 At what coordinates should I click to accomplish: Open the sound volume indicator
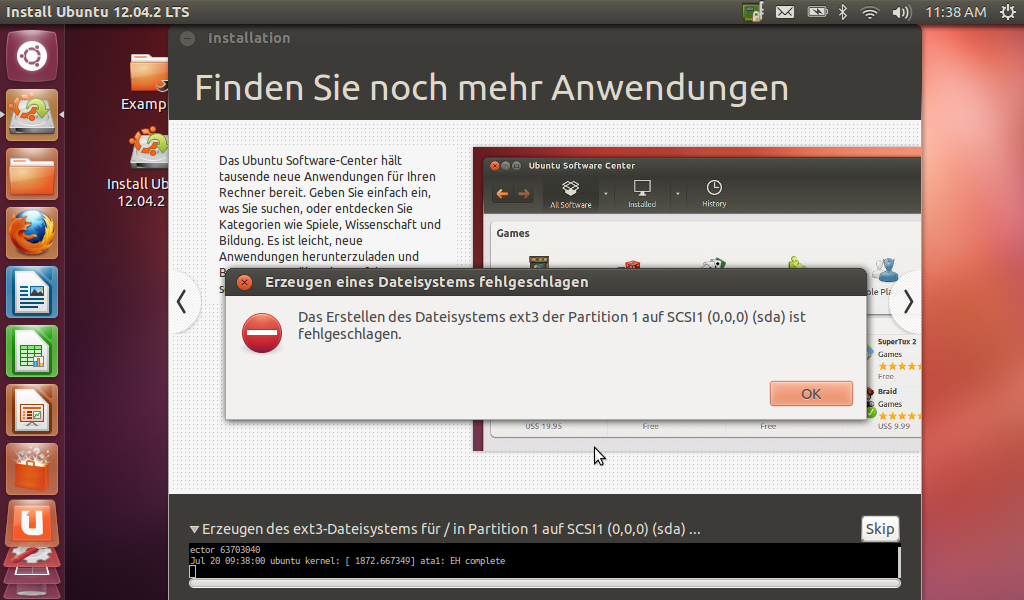[900, 12]
